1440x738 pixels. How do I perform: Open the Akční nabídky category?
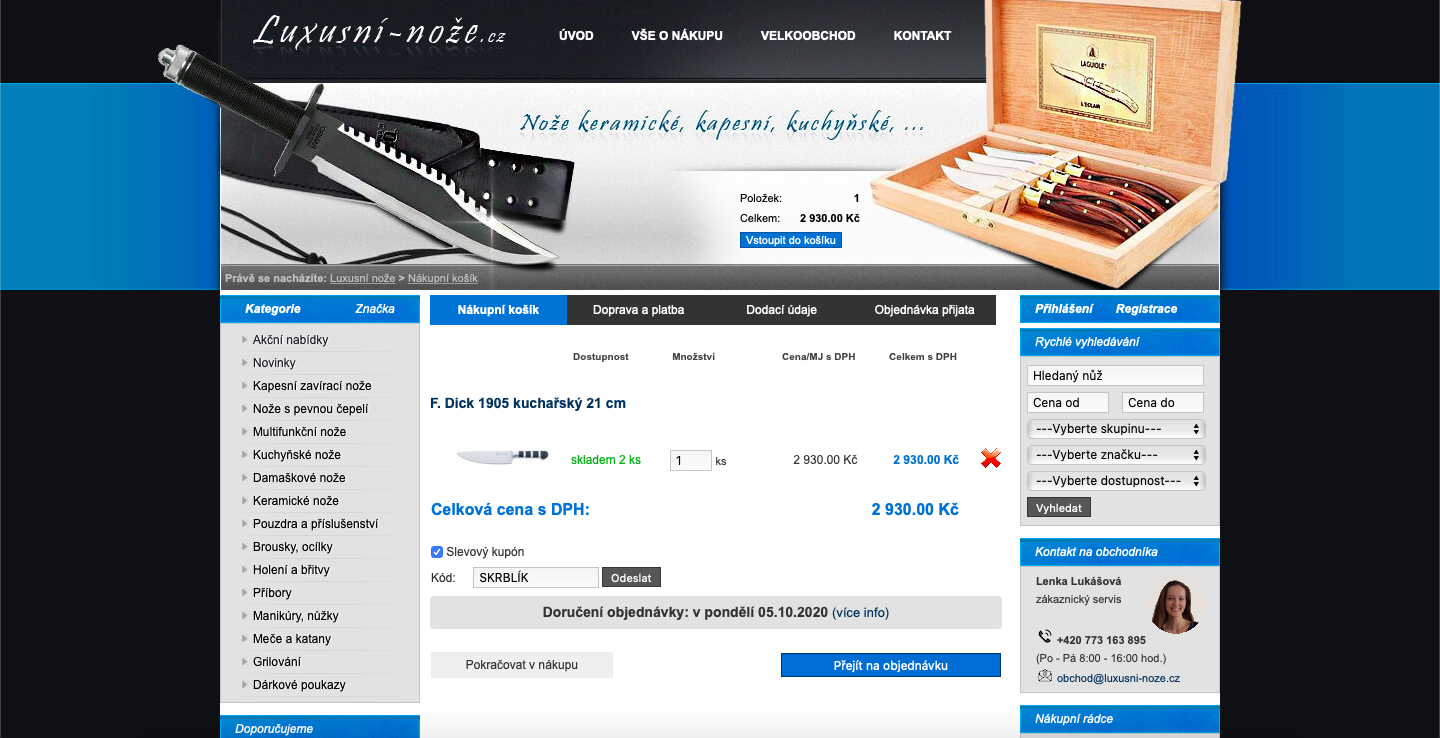290,340
